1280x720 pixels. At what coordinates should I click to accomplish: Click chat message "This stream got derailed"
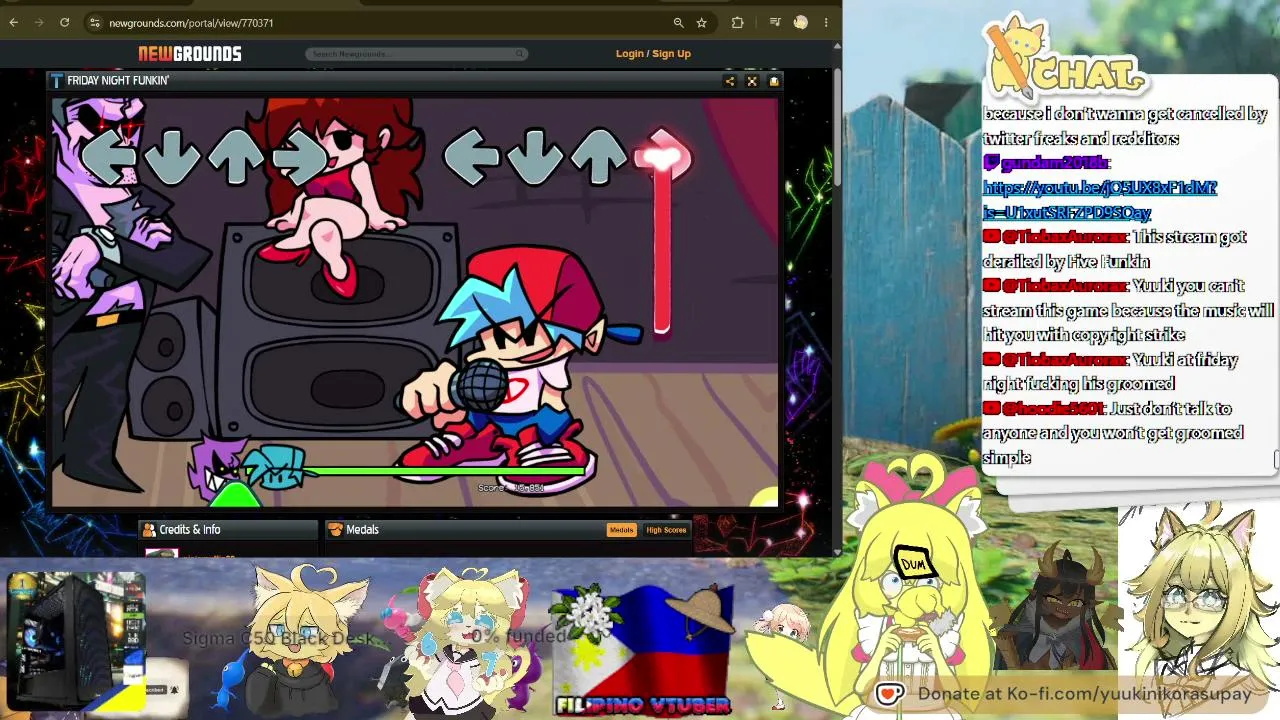[1115, 249]
